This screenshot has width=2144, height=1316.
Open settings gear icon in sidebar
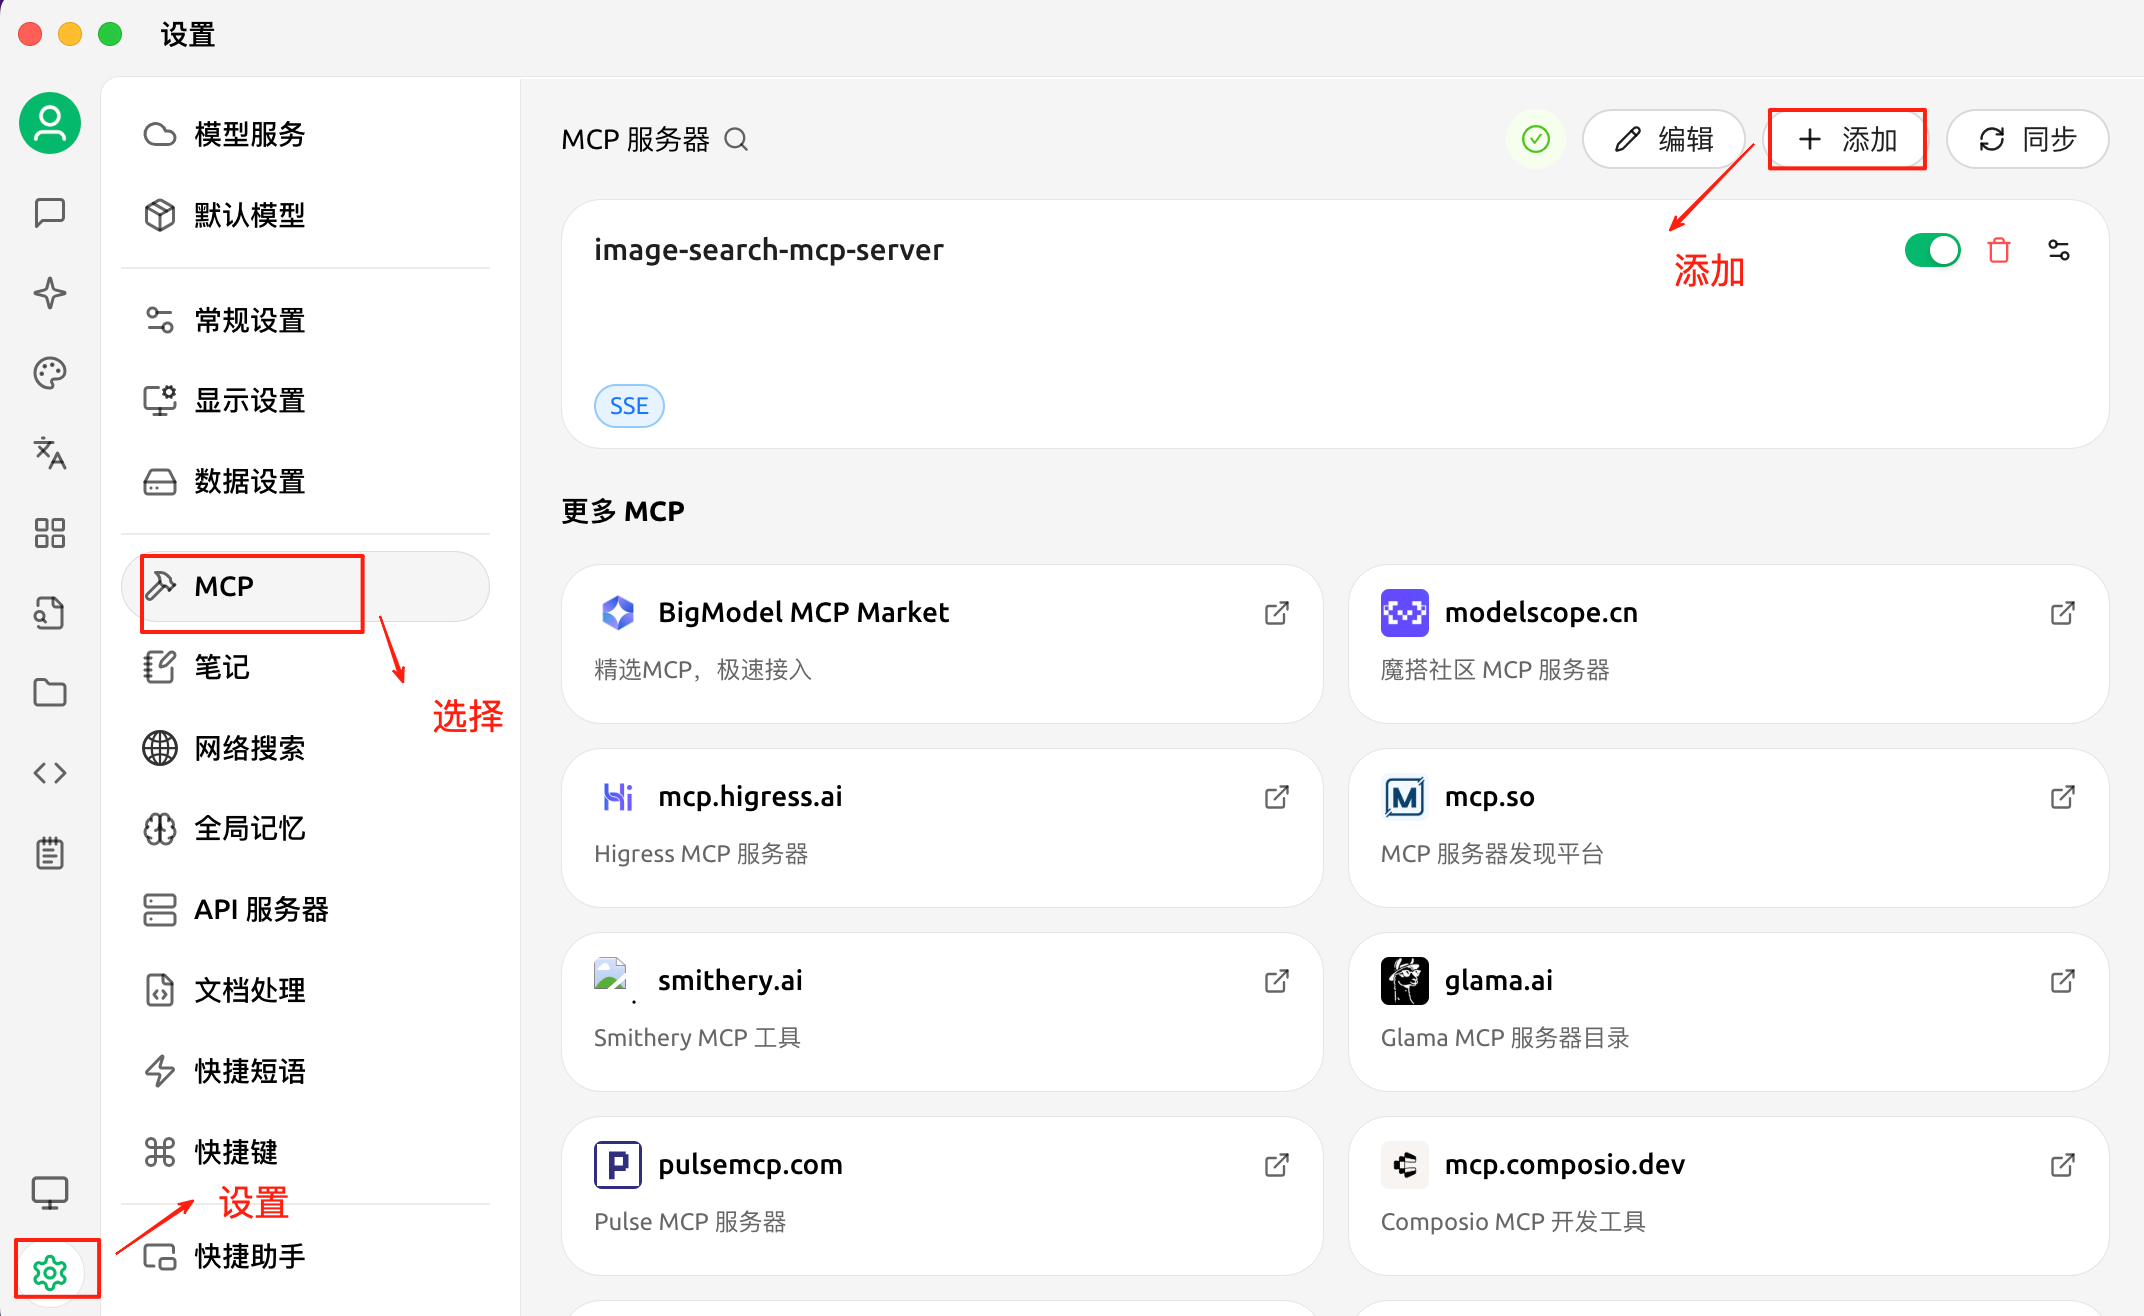(x=50, y=1272)
